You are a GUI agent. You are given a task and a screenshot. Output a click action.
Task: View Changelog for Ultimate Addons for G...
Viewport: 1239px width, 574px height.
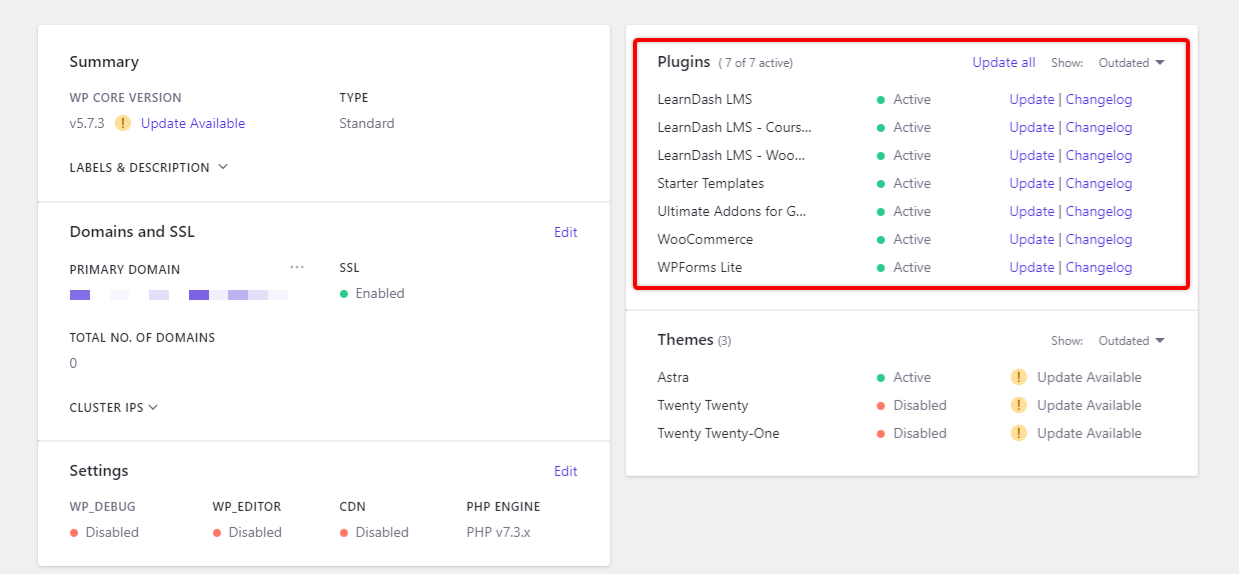(x=1099, y=211)
